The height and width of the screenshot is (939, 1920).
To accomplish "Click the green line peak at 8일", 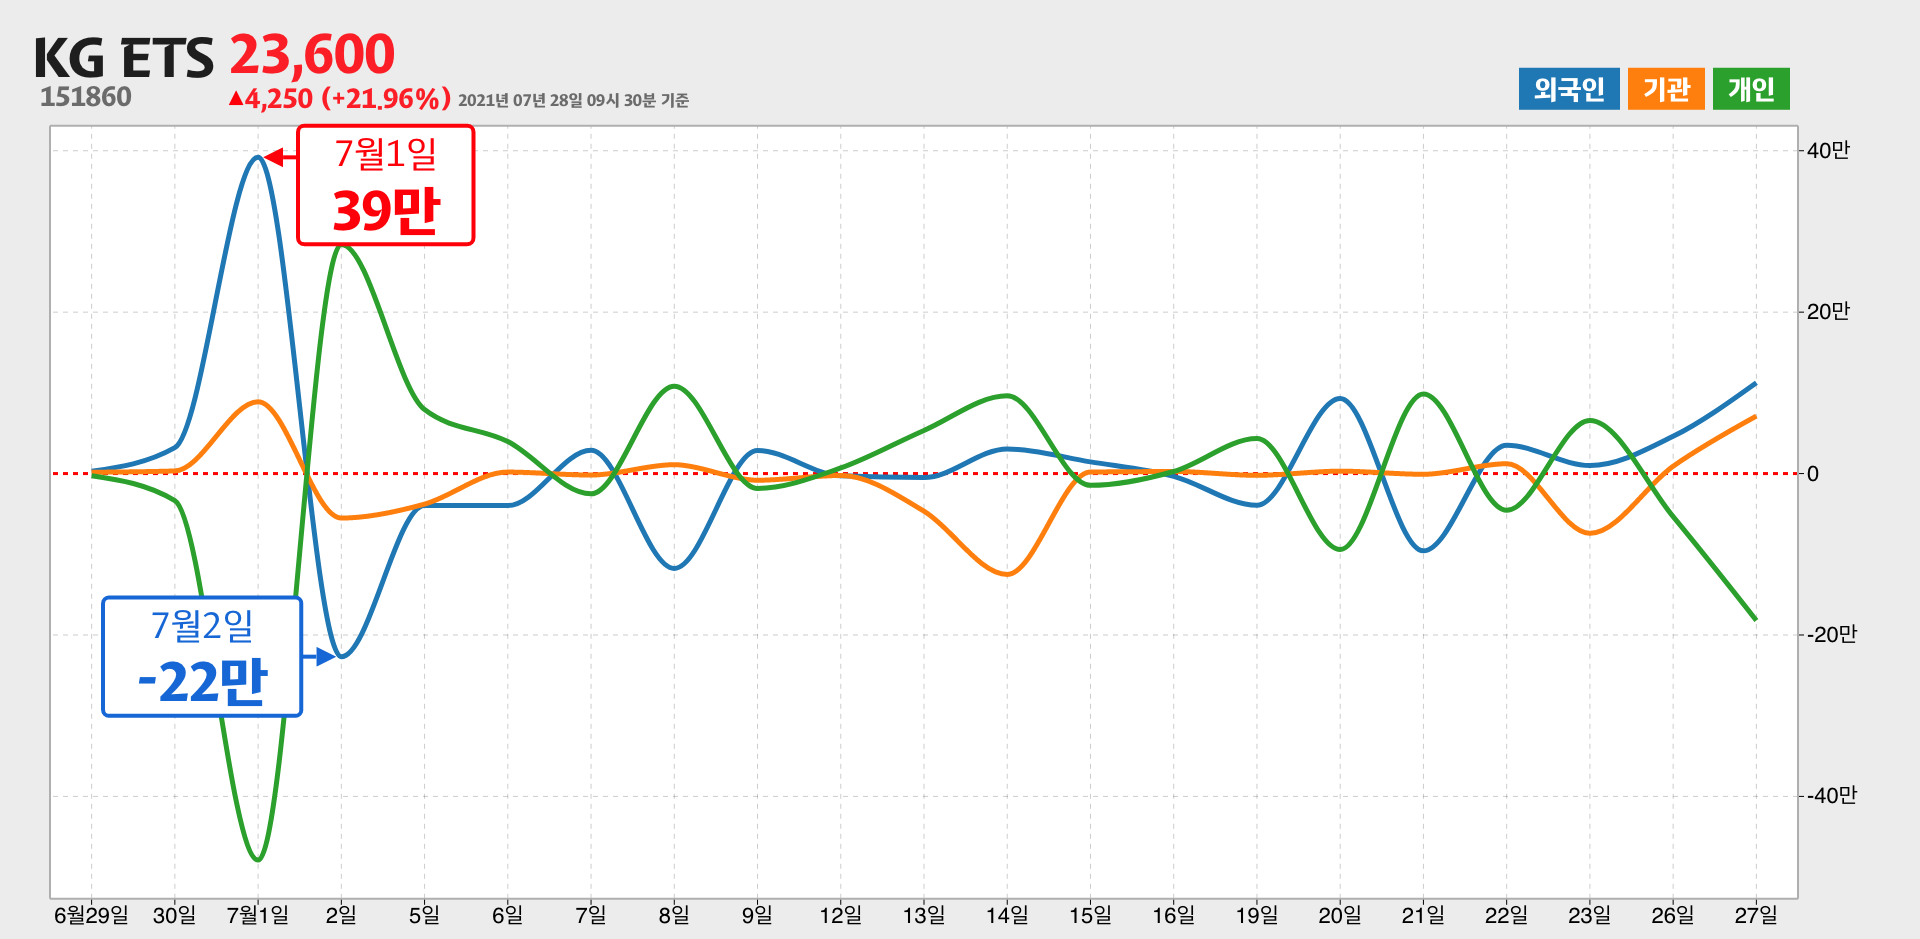I will coord(675,386).
